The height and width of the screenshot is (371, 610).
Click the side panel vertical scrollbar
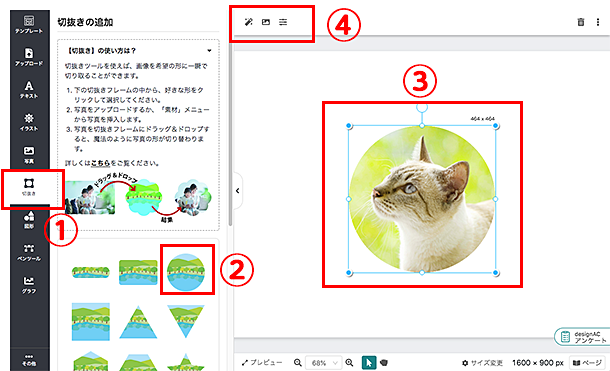(x=230, y=134)
